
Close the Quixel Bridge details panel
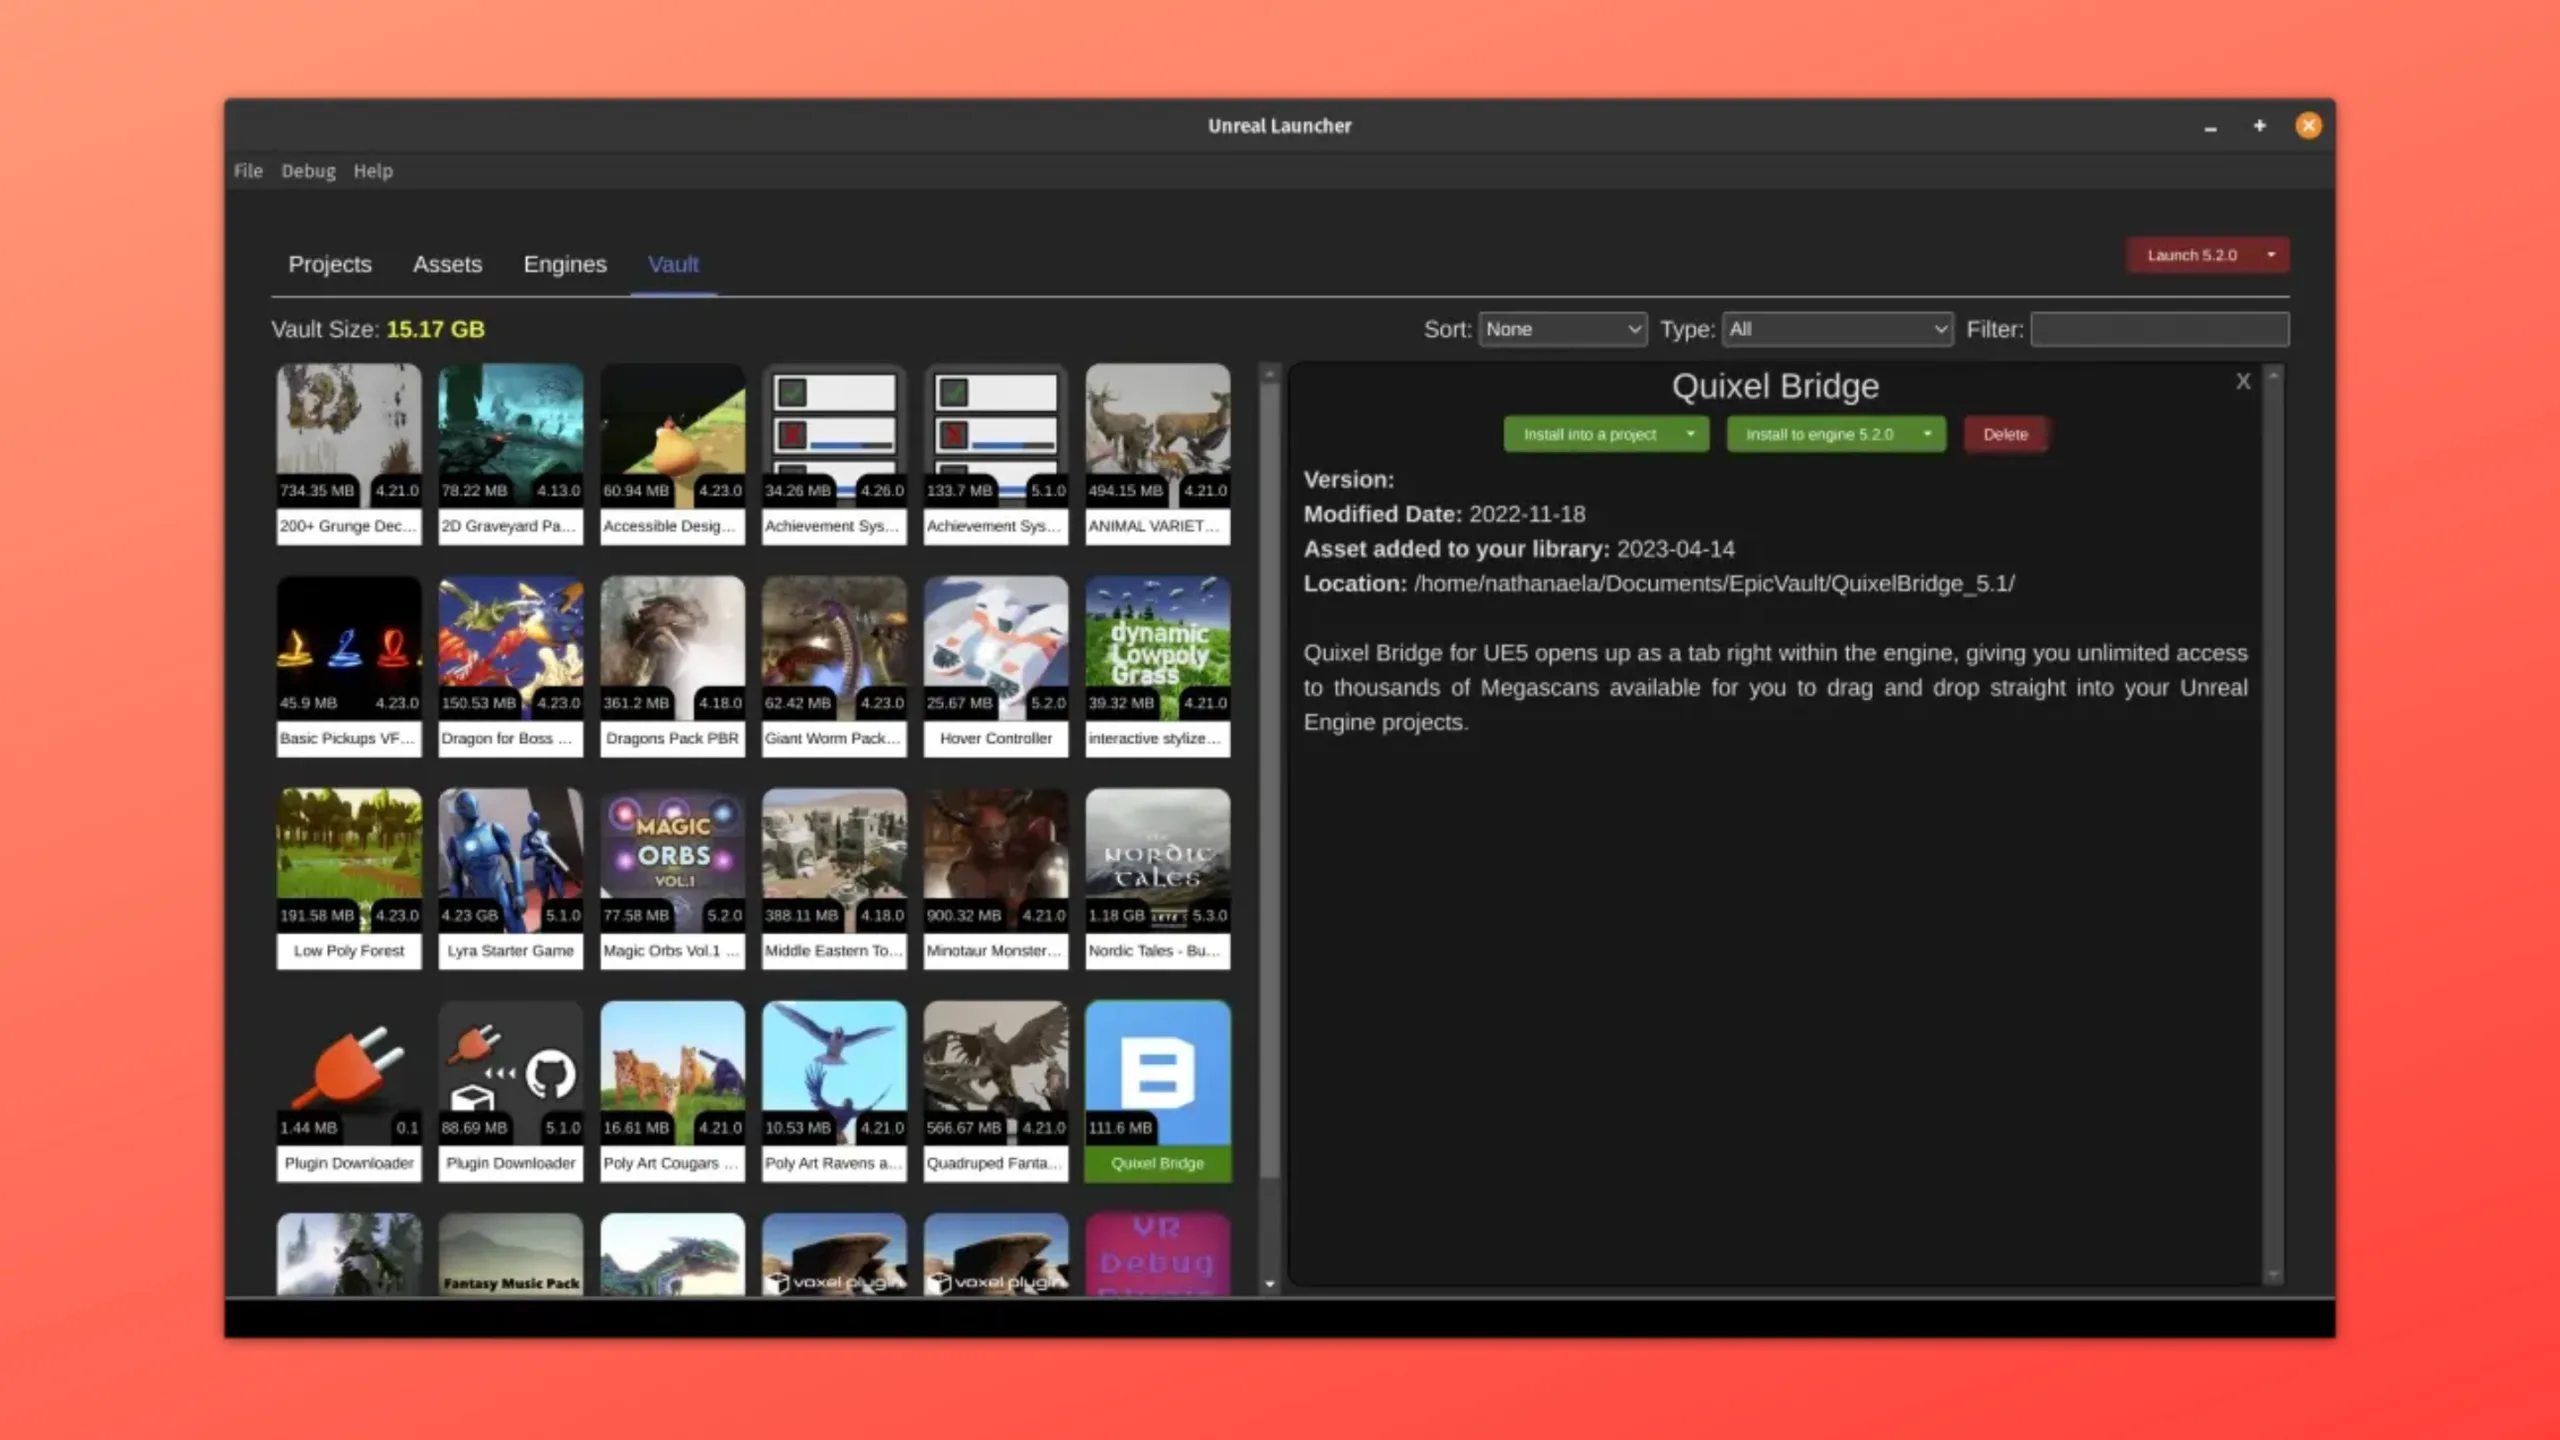coord(2243,381)
